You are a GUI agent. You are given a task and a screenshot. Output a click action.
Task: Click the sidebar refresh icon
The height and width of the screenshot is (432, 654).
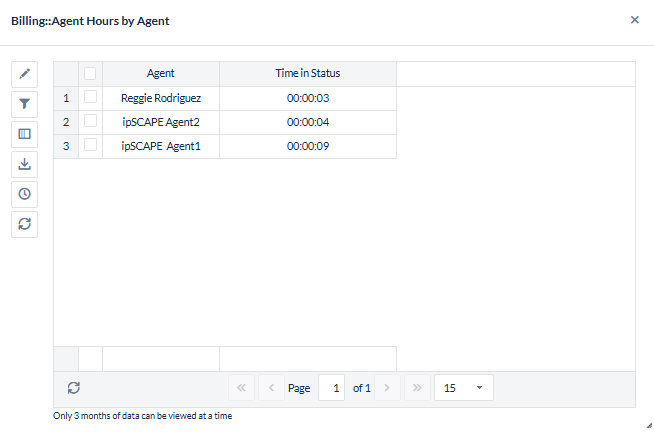point(25,224)
